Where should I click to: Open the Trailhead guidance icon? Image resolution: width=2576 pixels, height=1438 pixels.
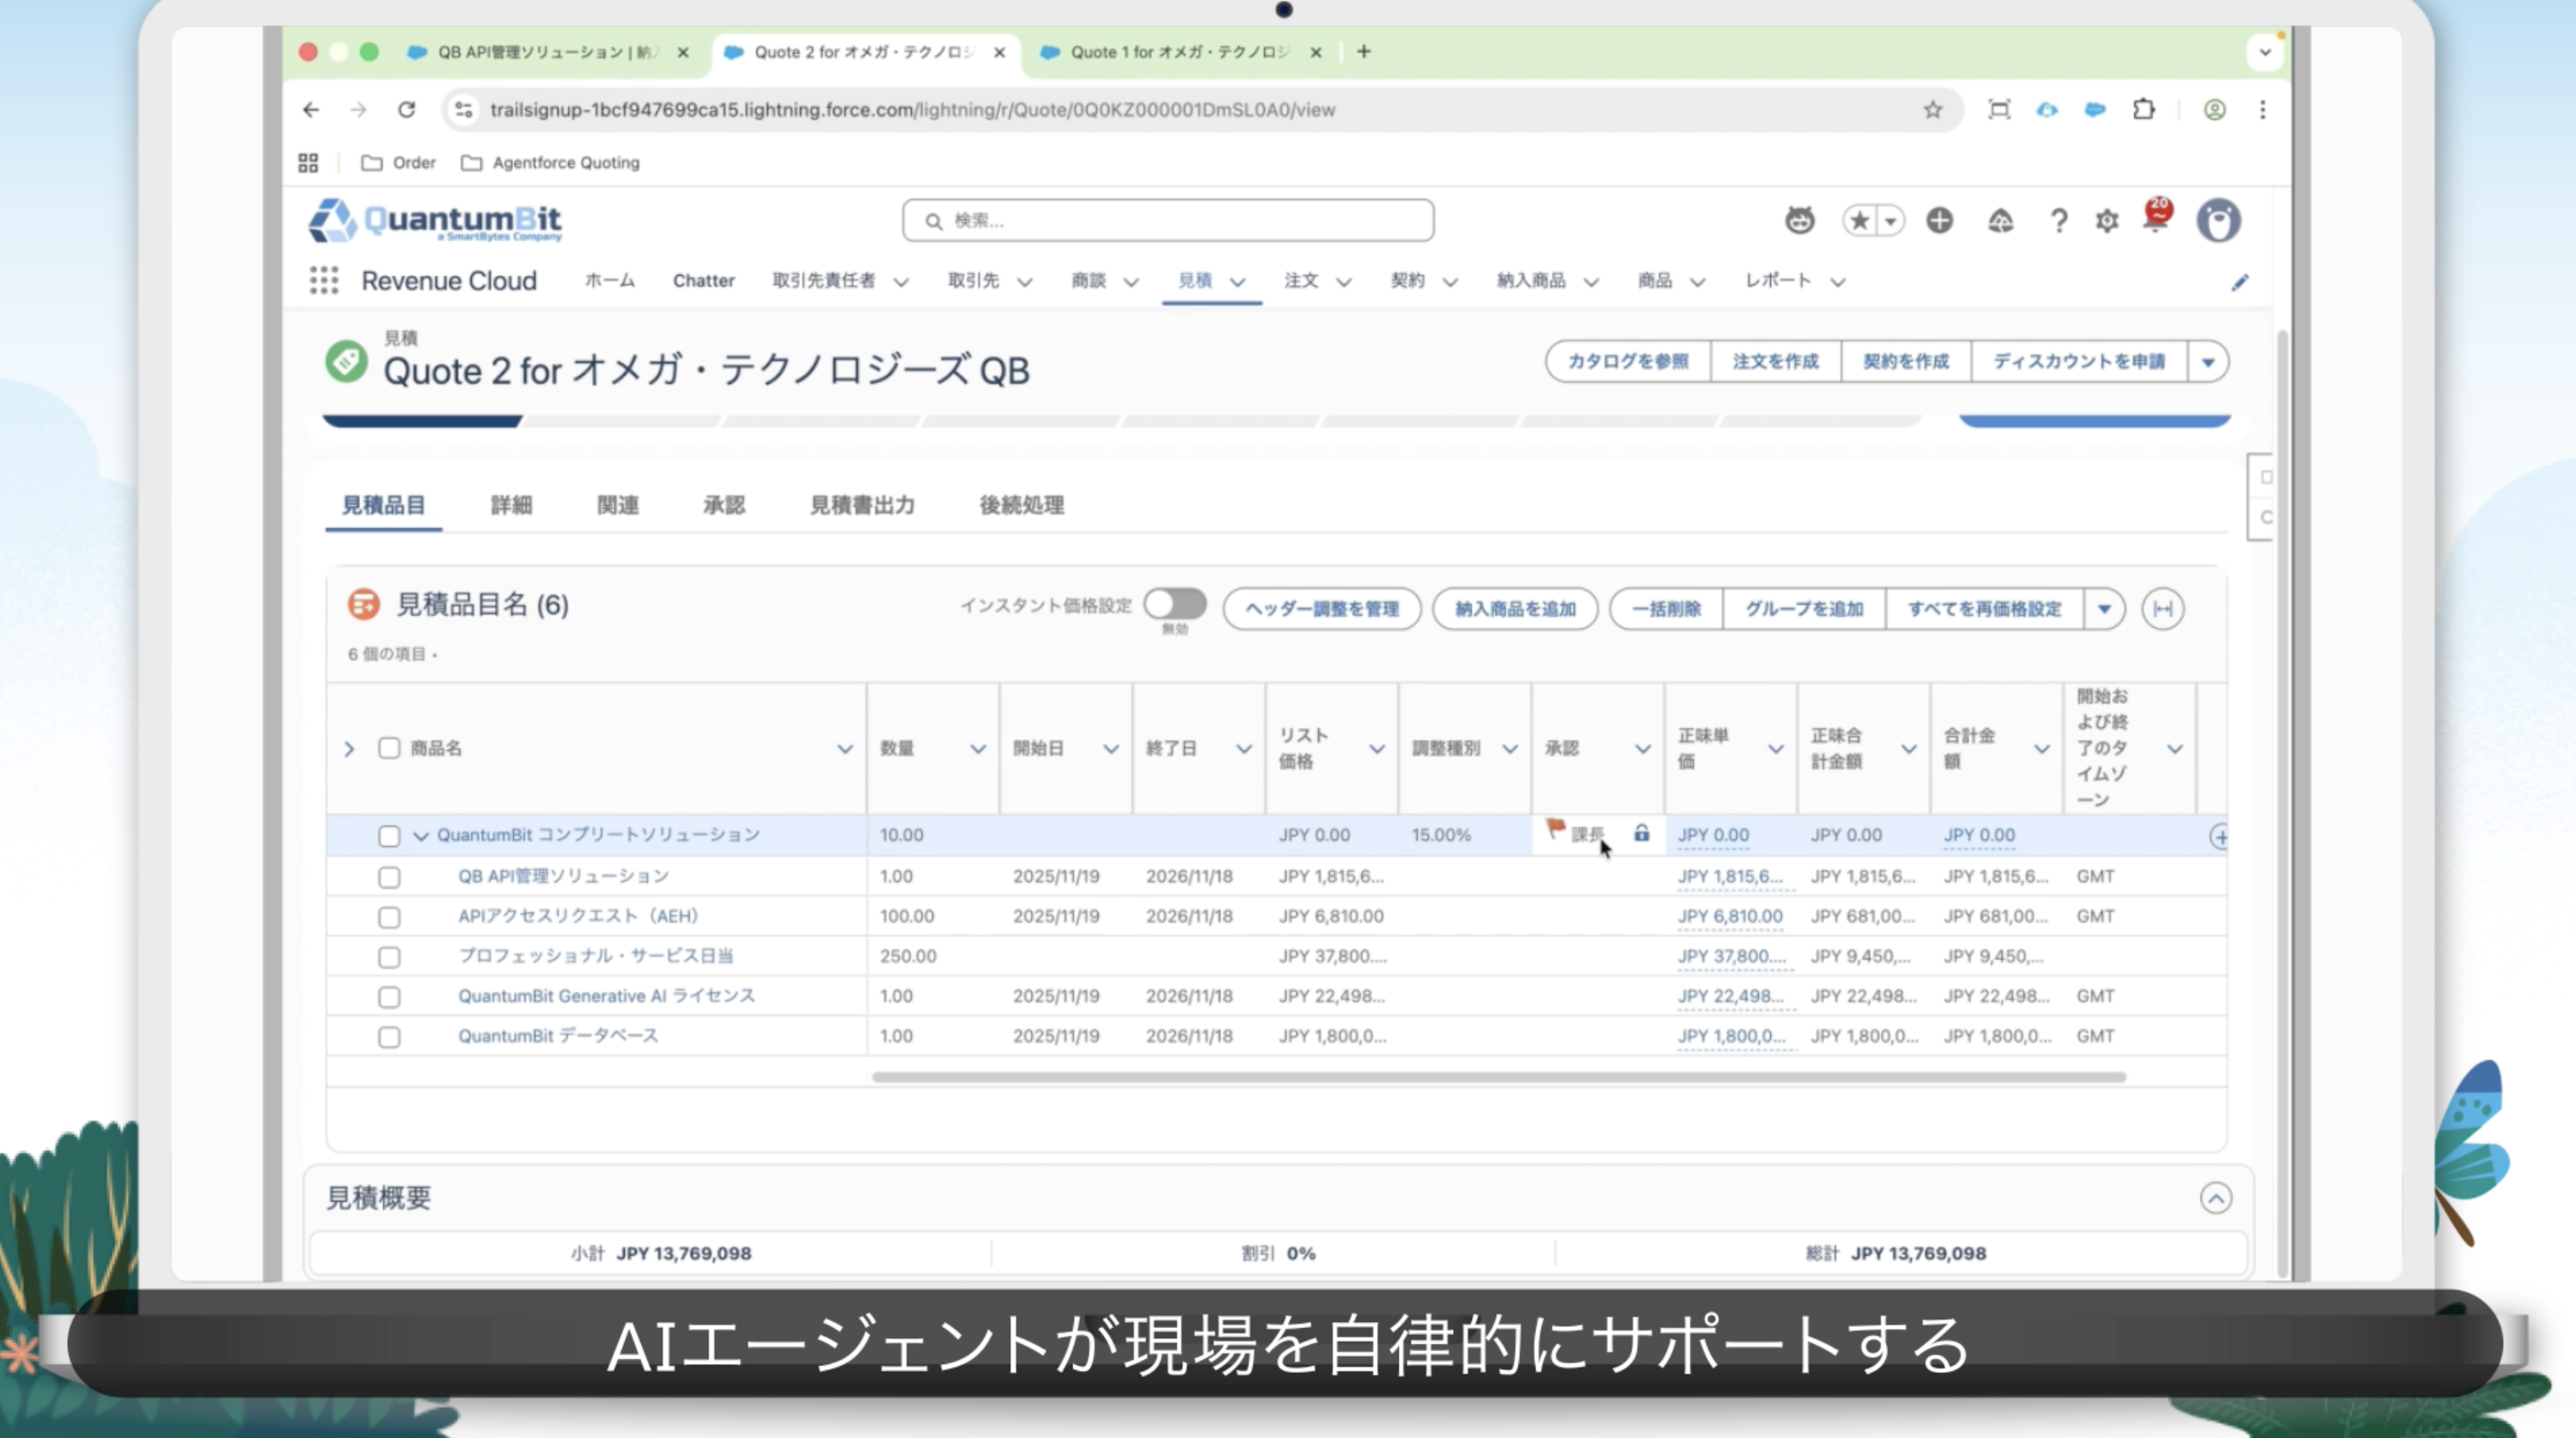(x=2000, y=220)
